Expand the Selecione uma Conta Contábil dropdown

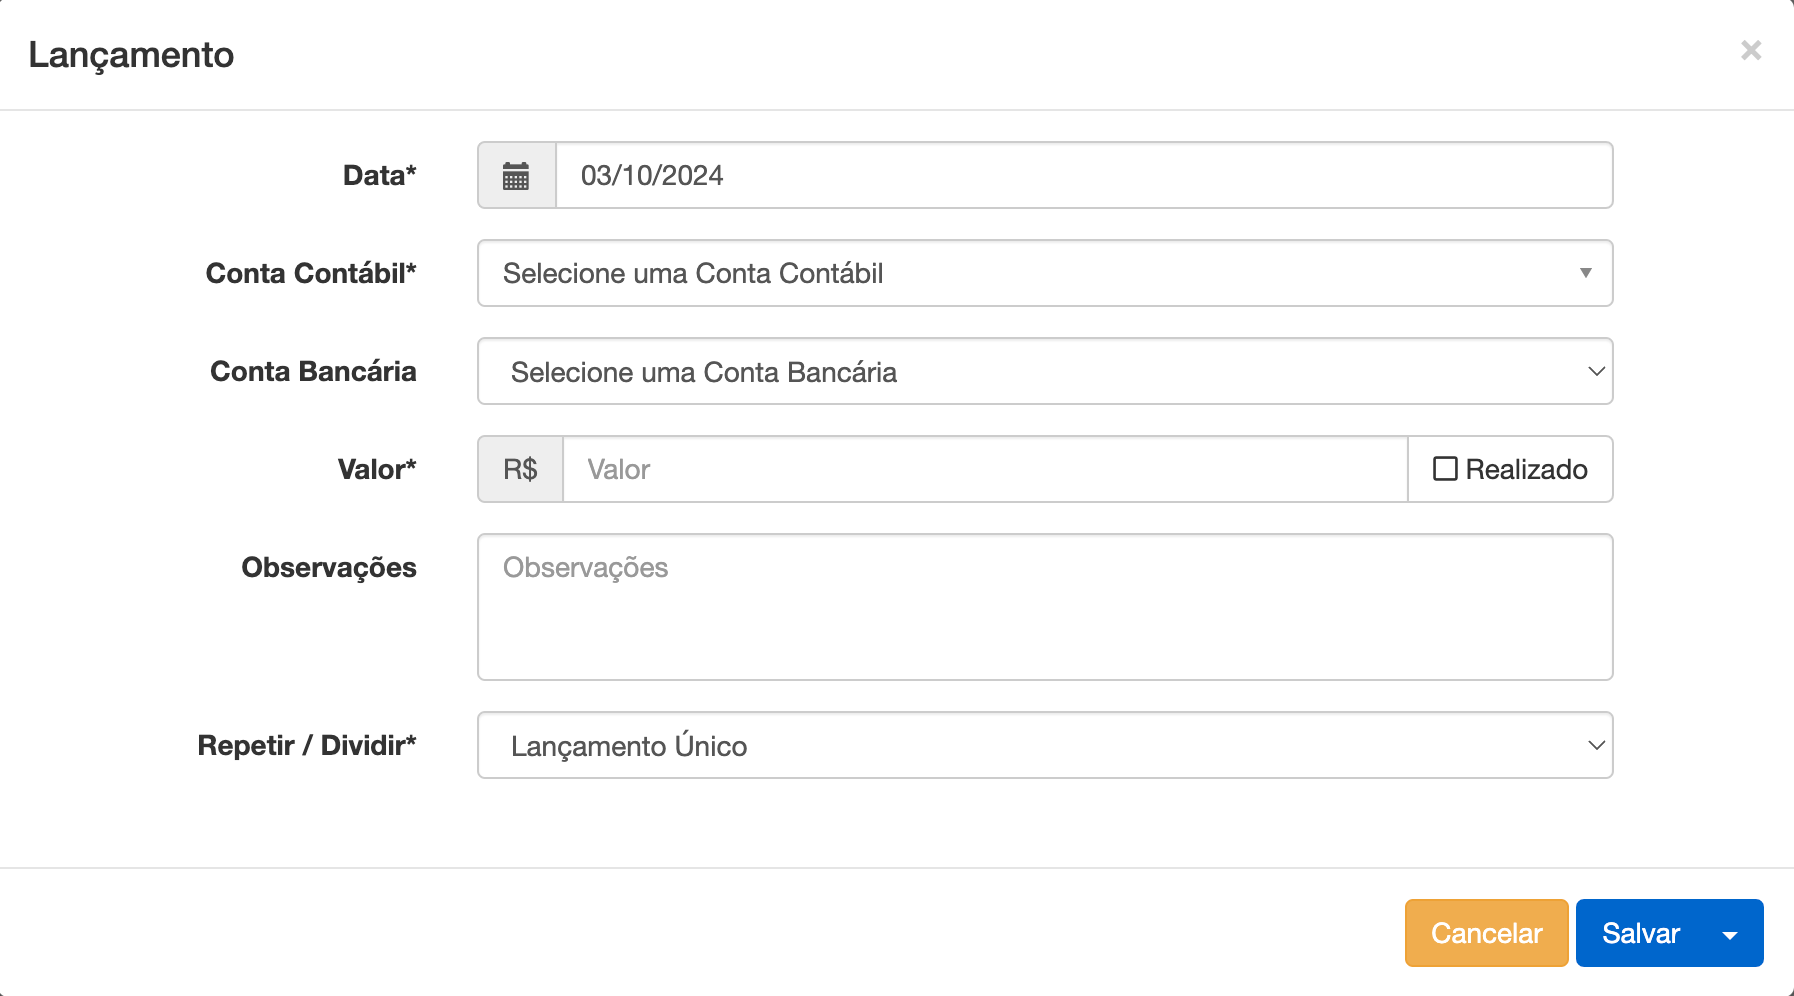[x=1044, y=273]
